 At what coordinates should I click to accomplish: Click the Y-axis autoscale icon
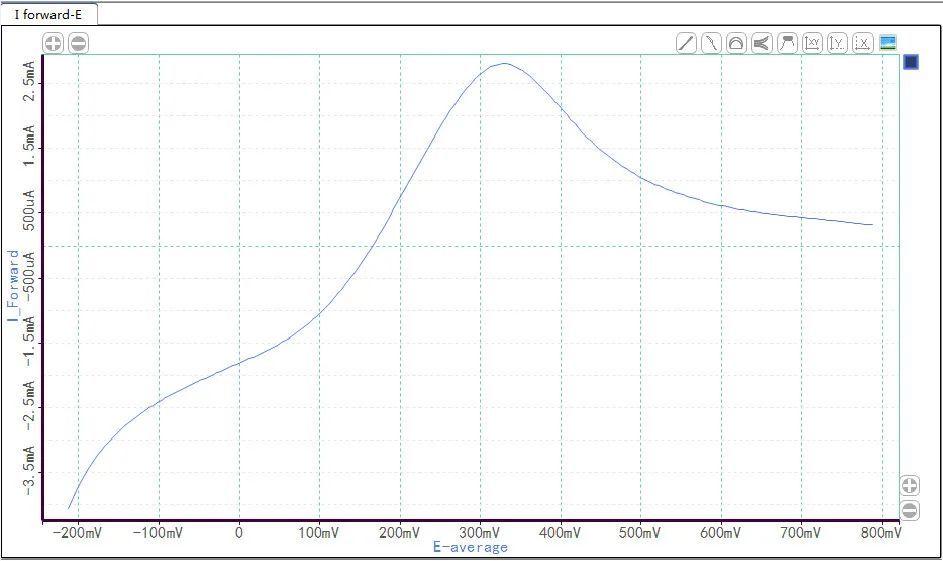click(x=838, y=43)
